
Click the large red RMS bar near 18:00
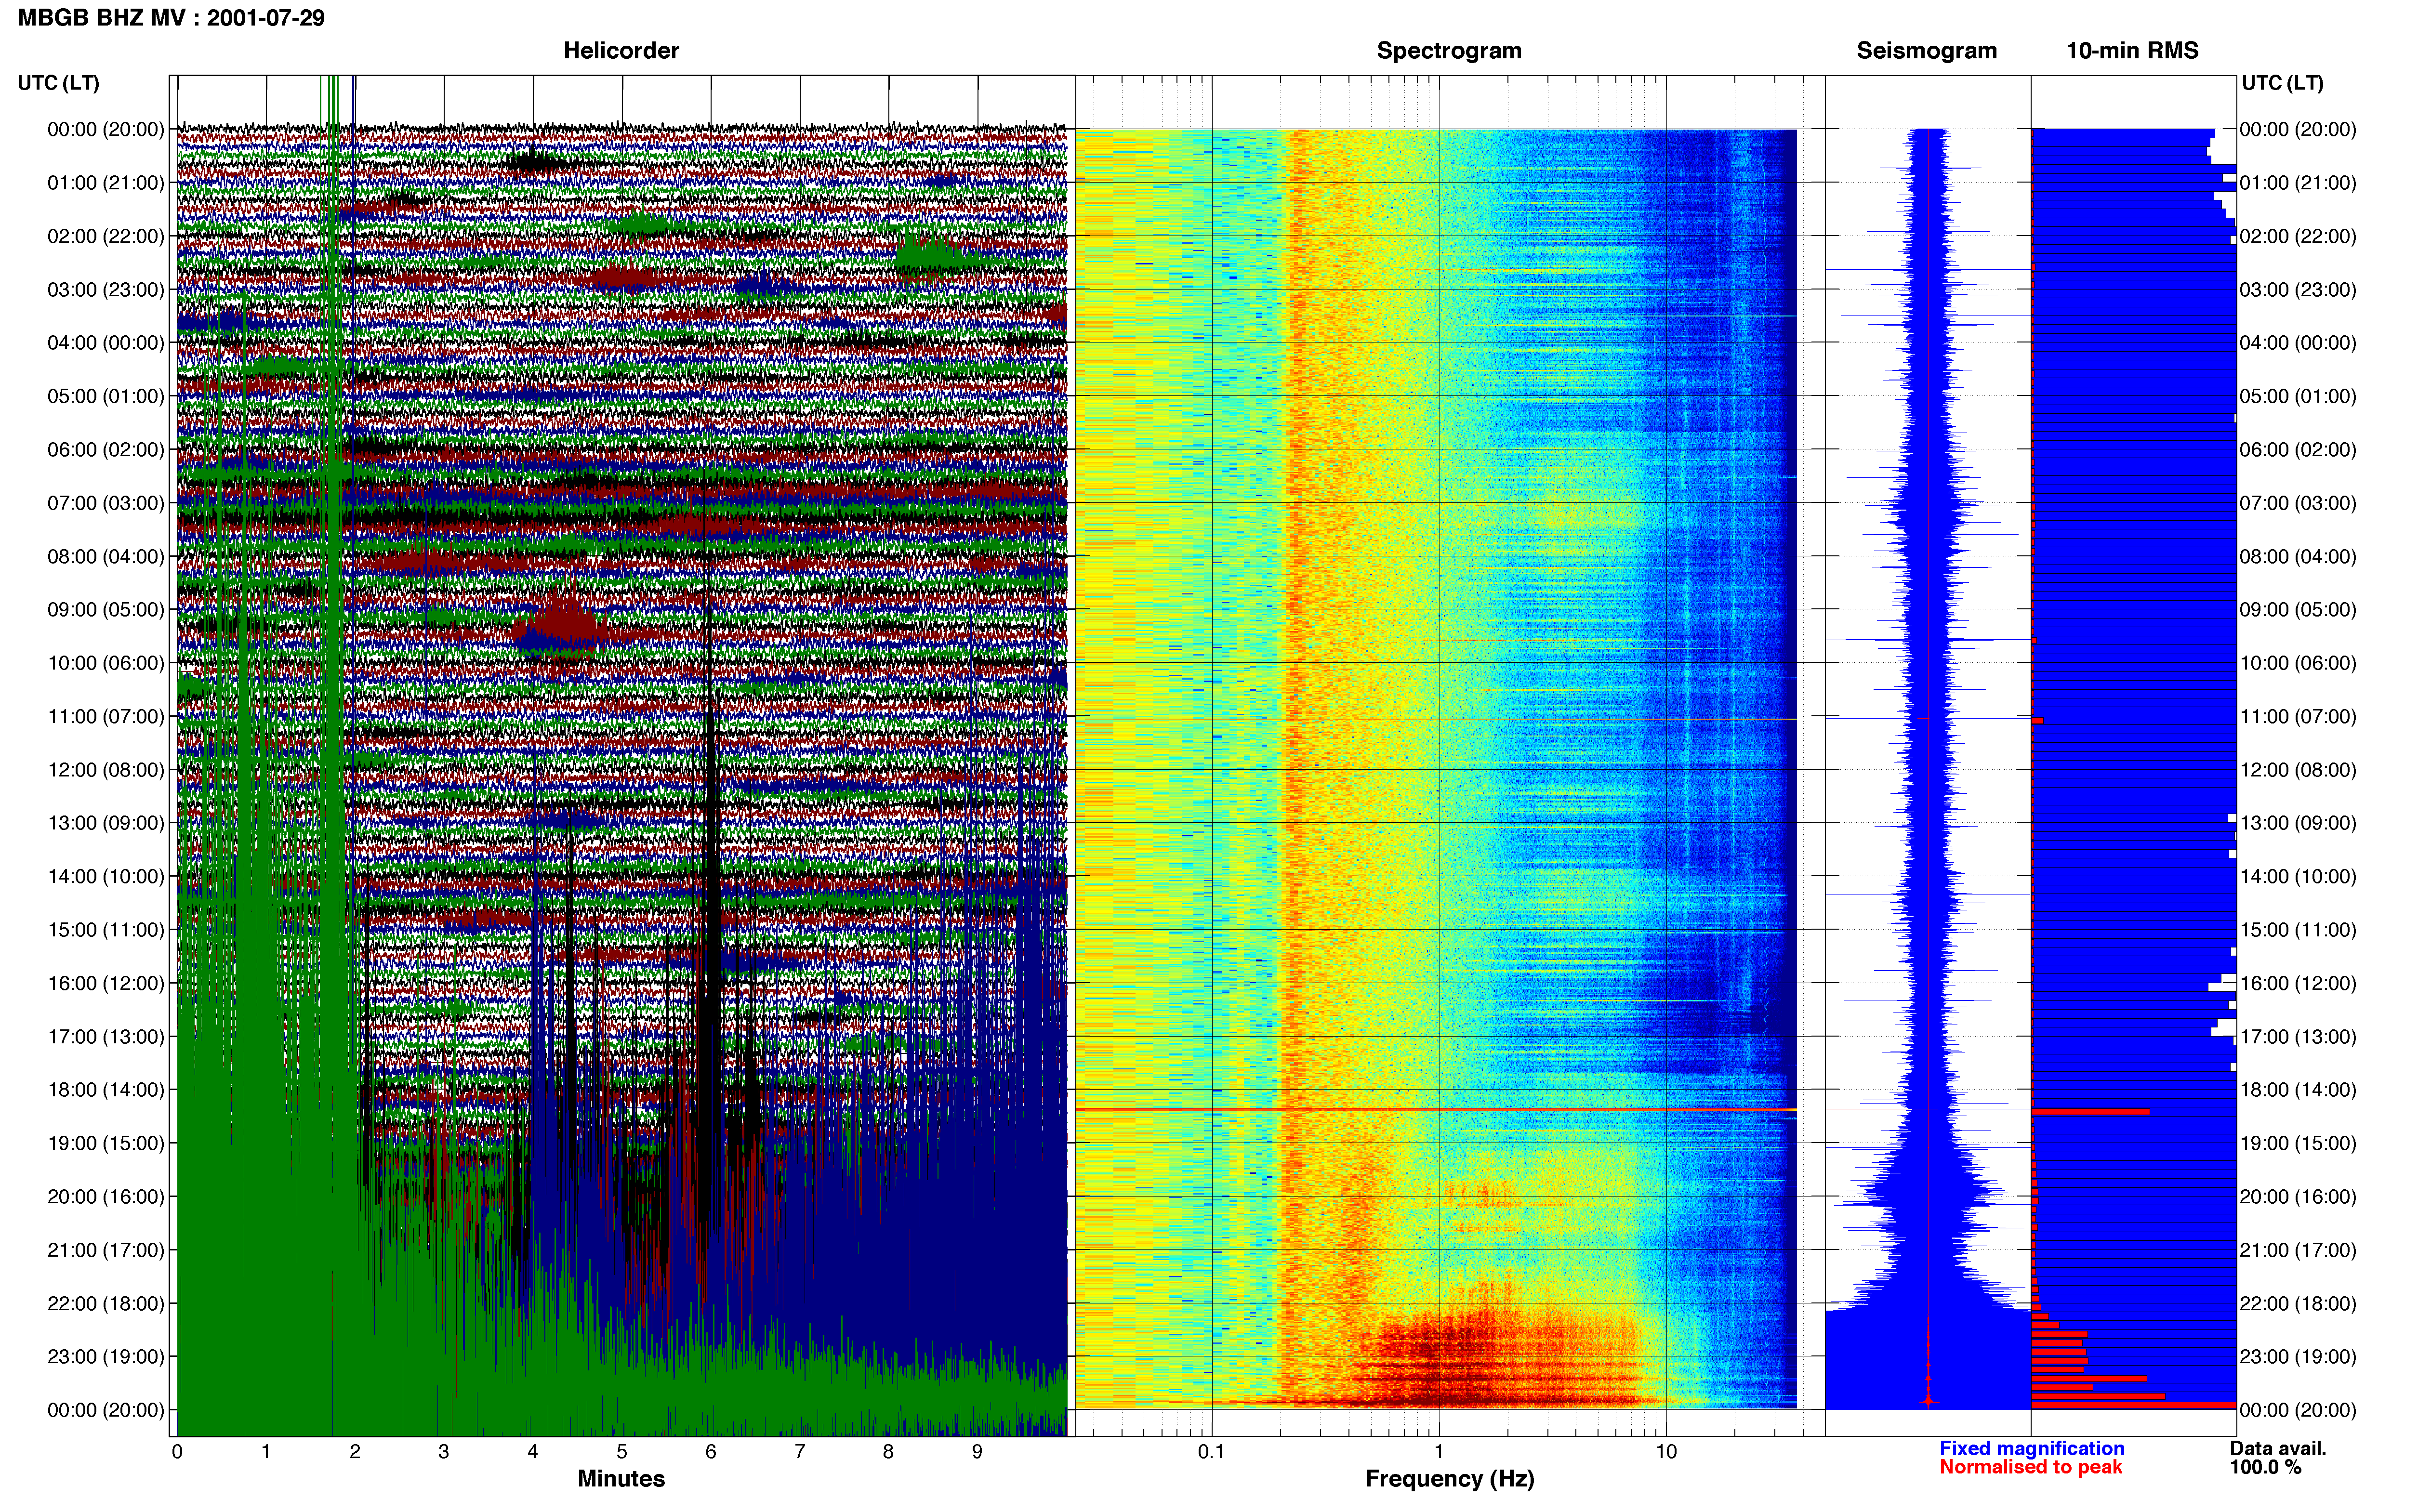point(2090,1111)
